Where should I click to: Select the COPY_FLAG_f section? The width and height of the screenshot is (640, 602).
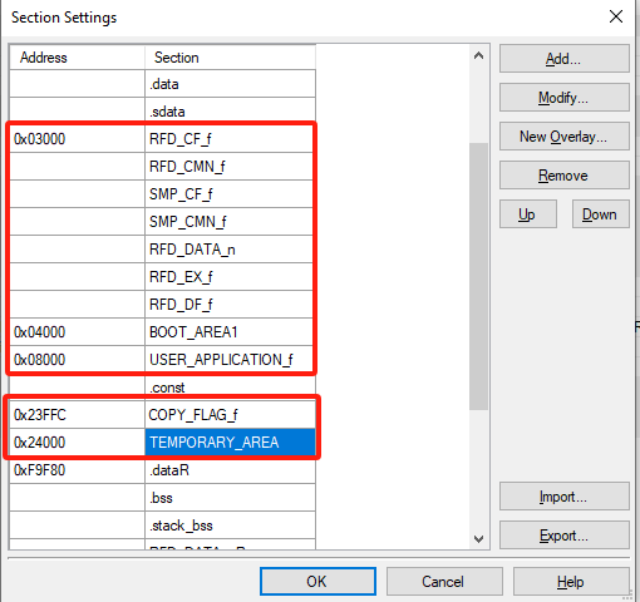click(x=230, y=415)
